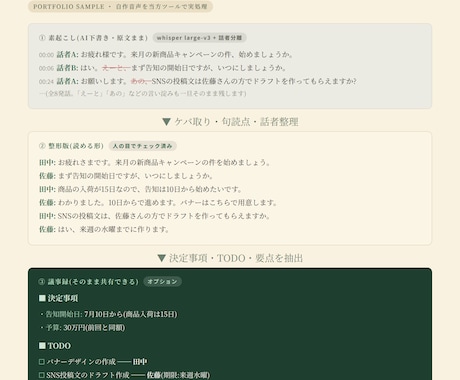Click '予算: 30万円(前回と同額)'

[85, 328]
